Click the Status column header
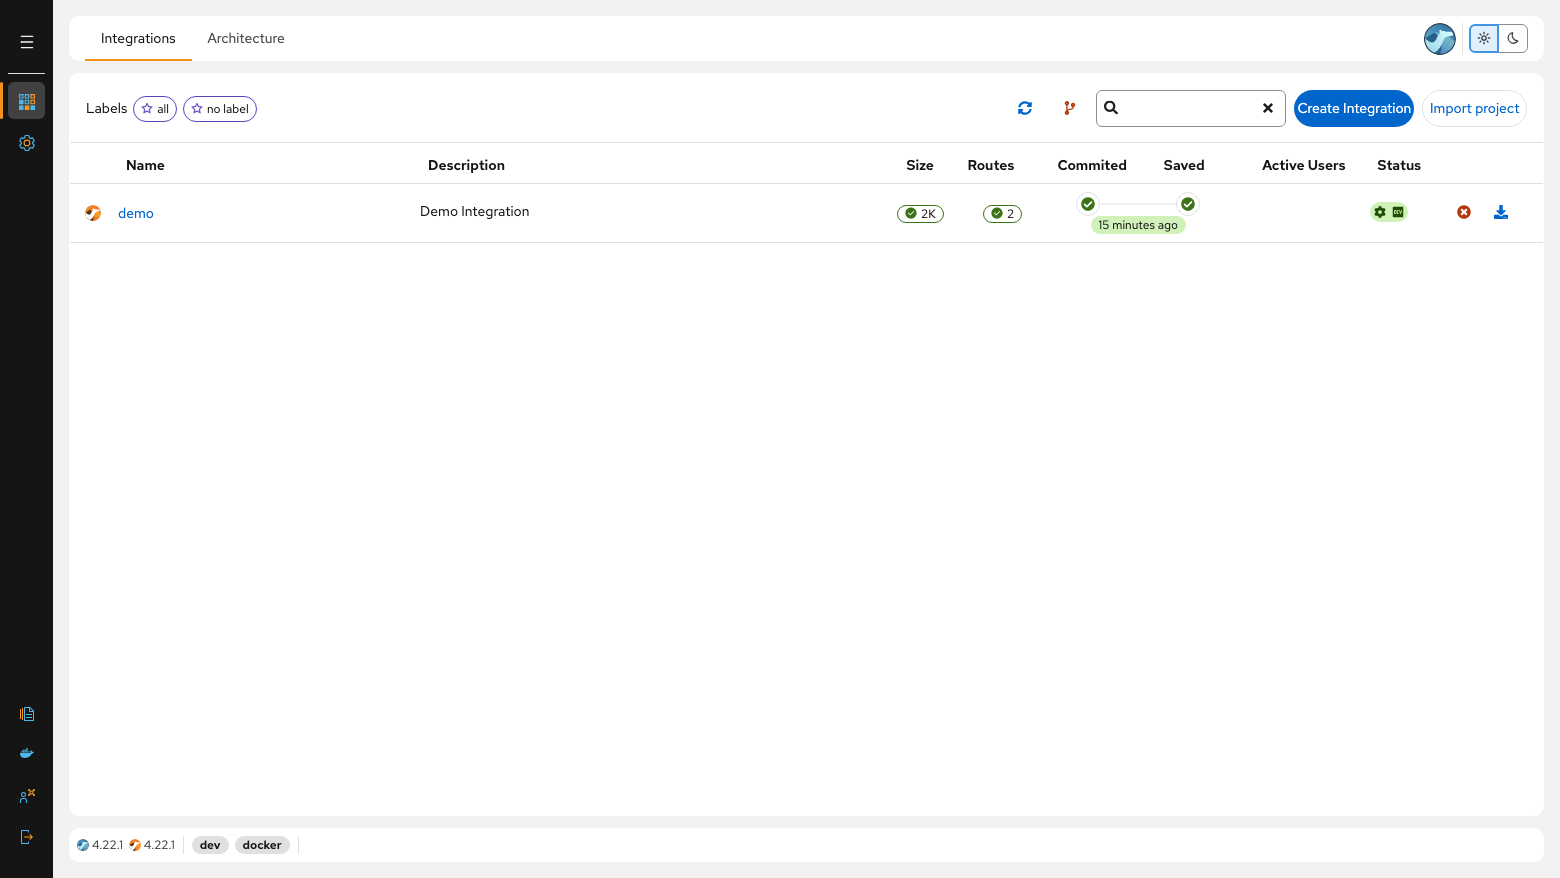The height and width of the screenshot is (878, 1560). pyautogui.click(x=1399, y=165)
